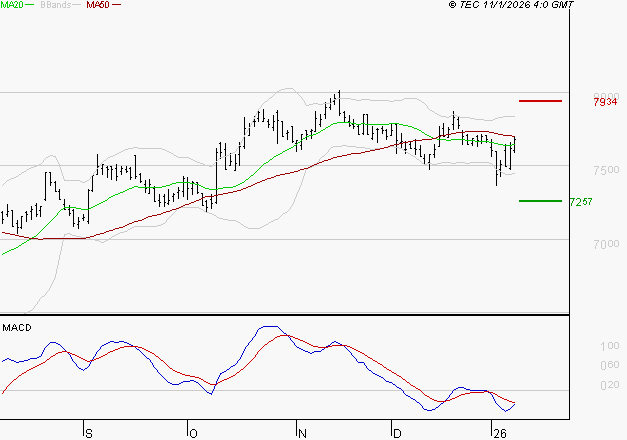Click the MACD 060 axis label
This screenshot has width=627, height=440.
(x=610, y=365)
